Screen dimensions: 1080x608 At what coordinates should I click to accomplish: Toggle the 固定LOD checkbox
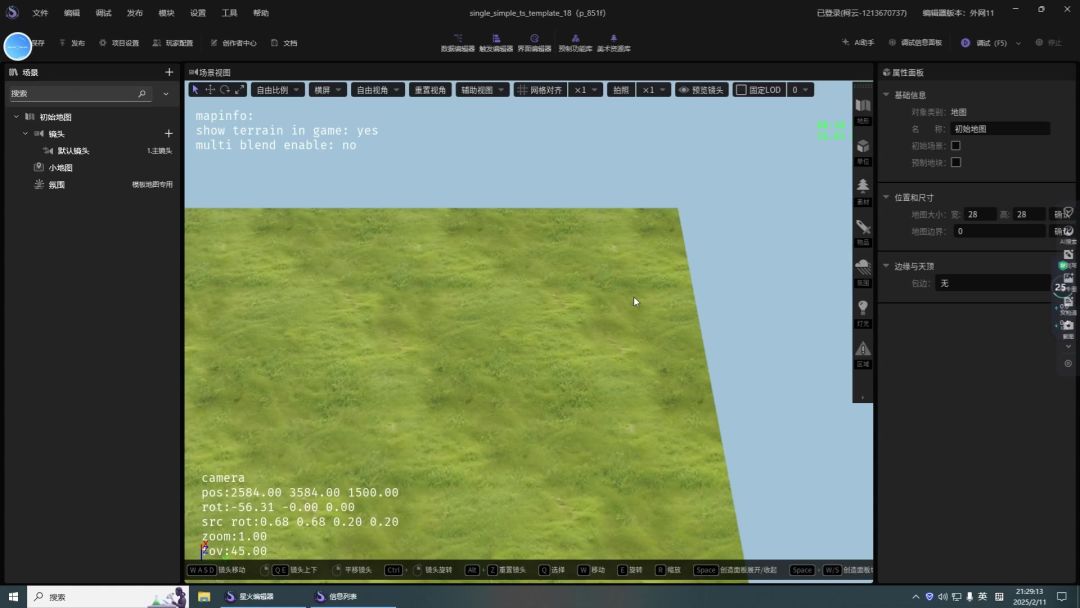[741, 90]
